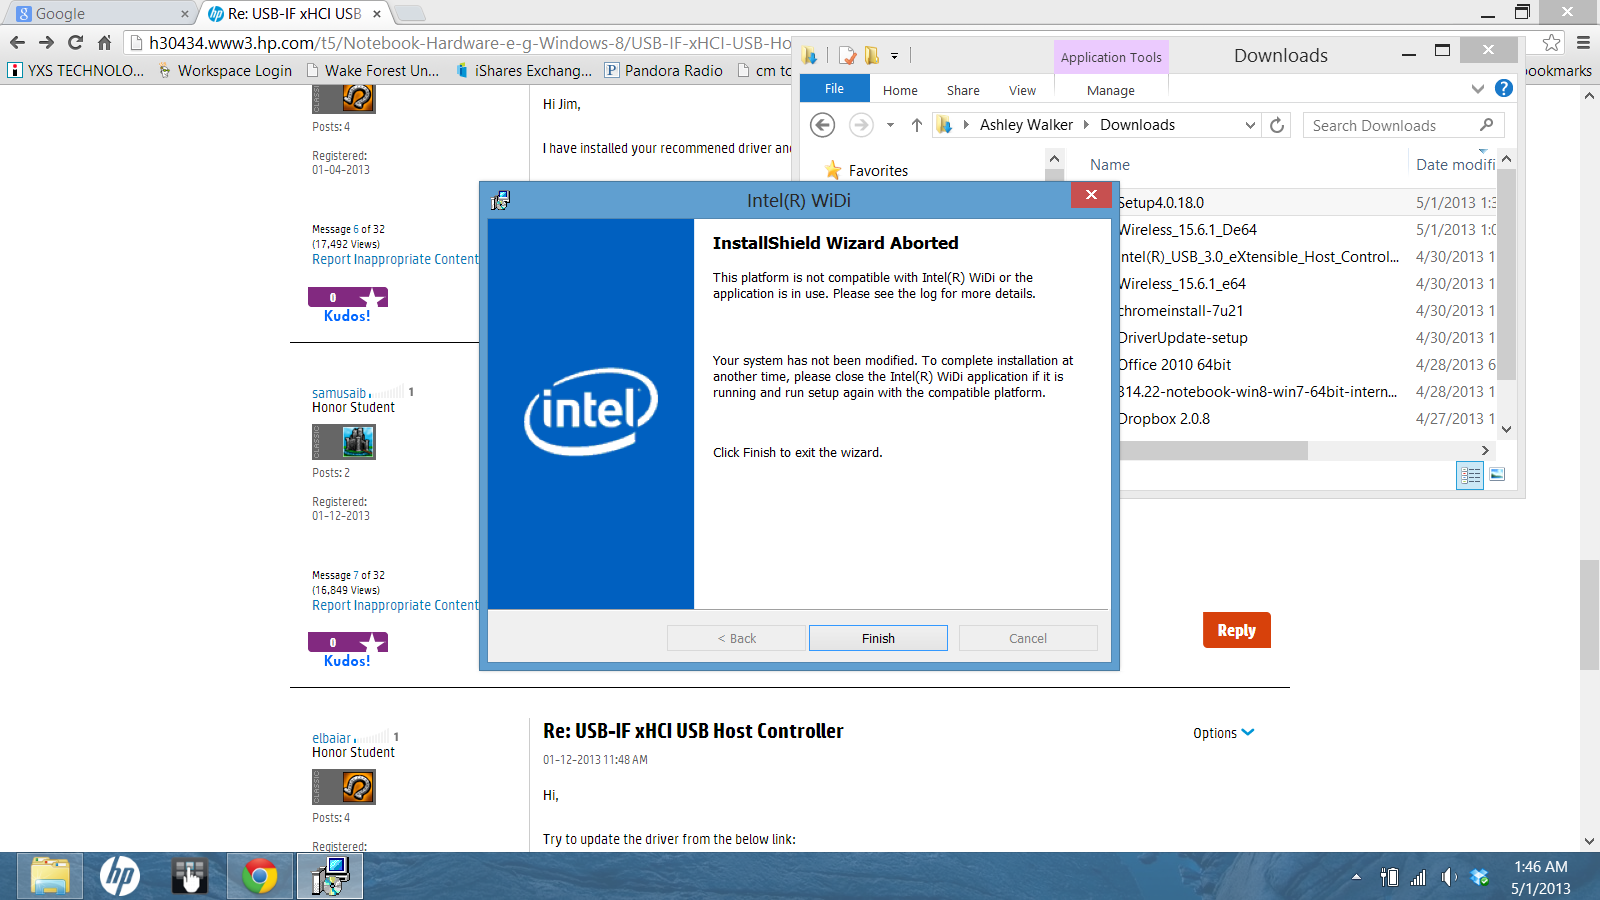
Task: Click the Chrome back arrow
Action: tap(17, 42)
